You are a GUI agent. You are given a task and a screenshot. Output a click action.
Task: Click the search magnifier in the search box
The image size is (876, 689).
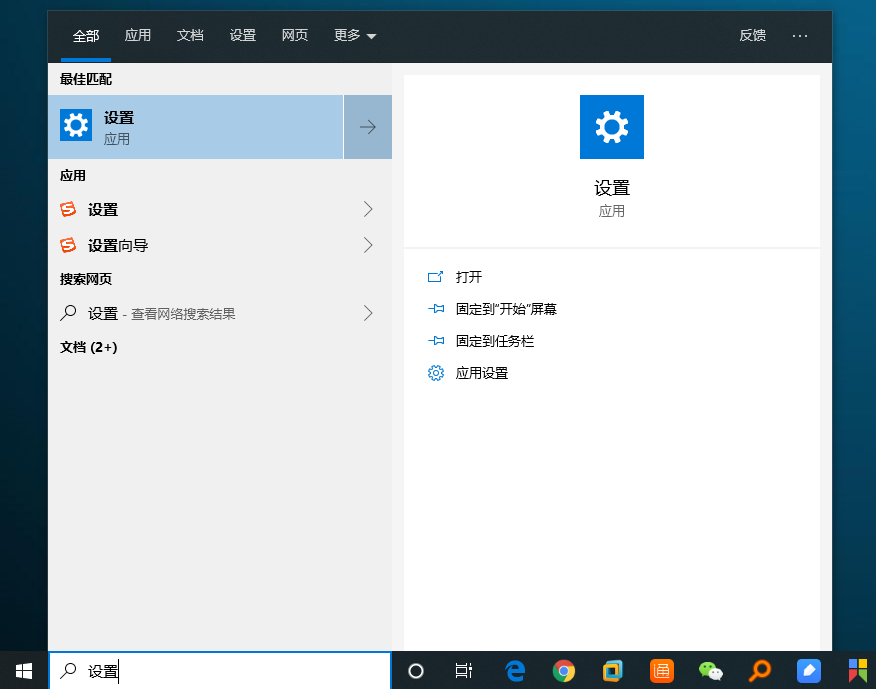click(x=66, y=671)
